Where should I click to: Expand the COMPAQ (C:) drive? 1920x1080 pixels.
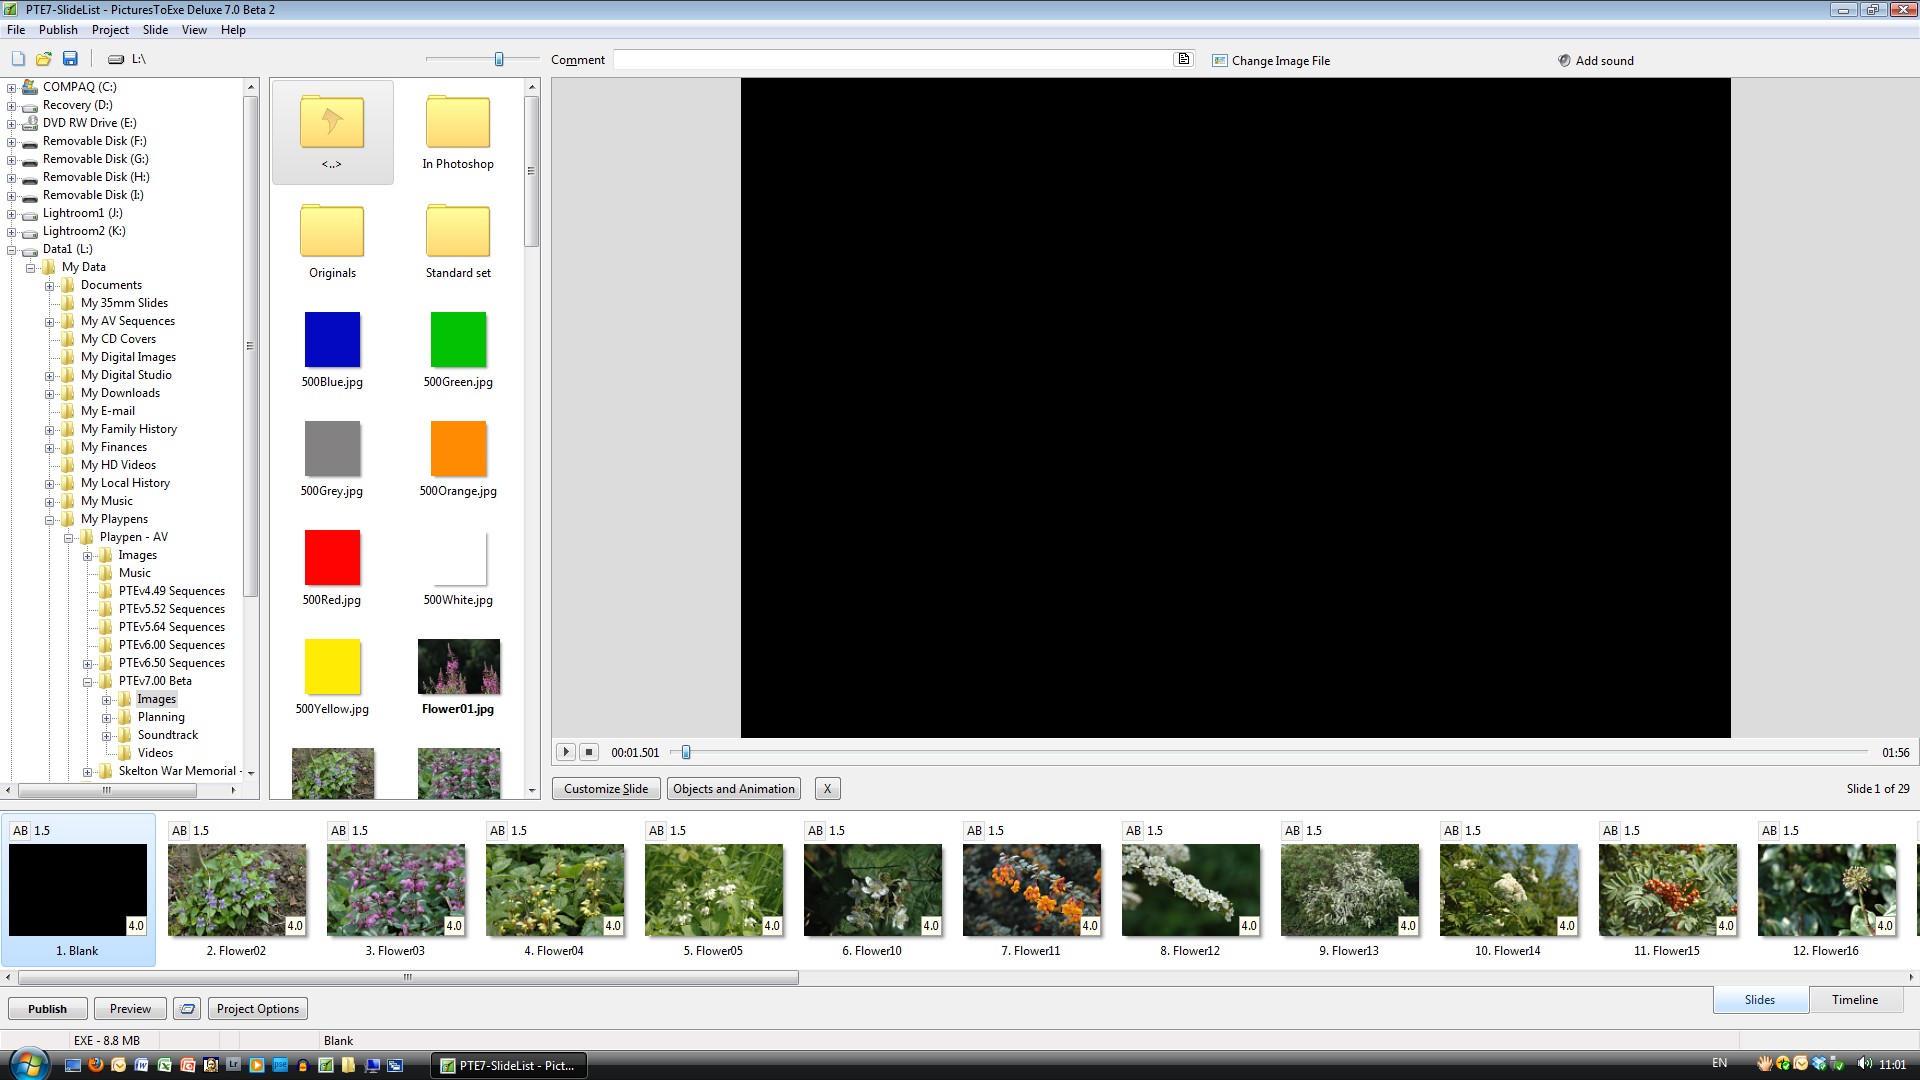tap(11, 87)
